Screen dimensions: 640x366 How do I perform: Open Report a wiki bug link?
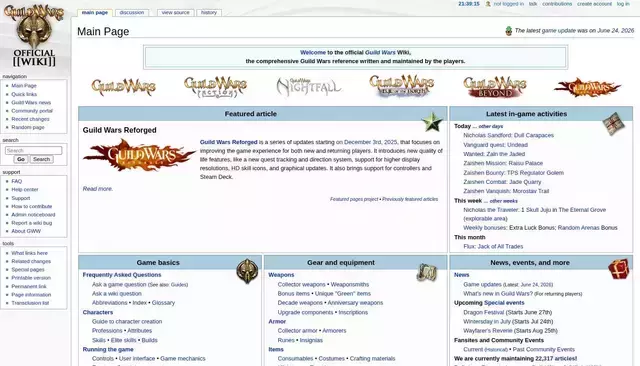click(32, 223)
